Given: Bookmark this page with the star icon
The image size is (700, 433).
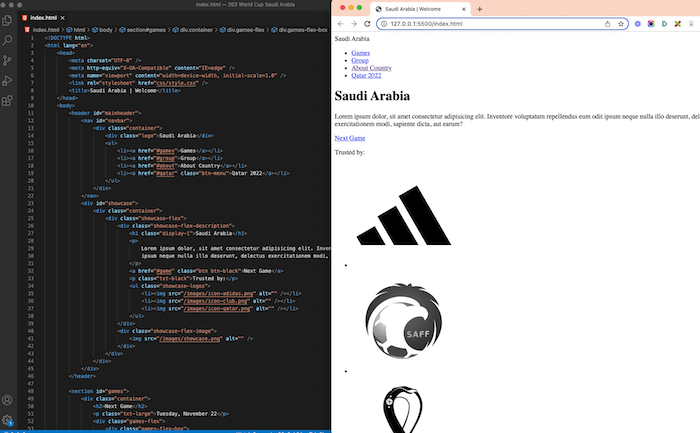Looking at the screenshot, I should point(621,24).
